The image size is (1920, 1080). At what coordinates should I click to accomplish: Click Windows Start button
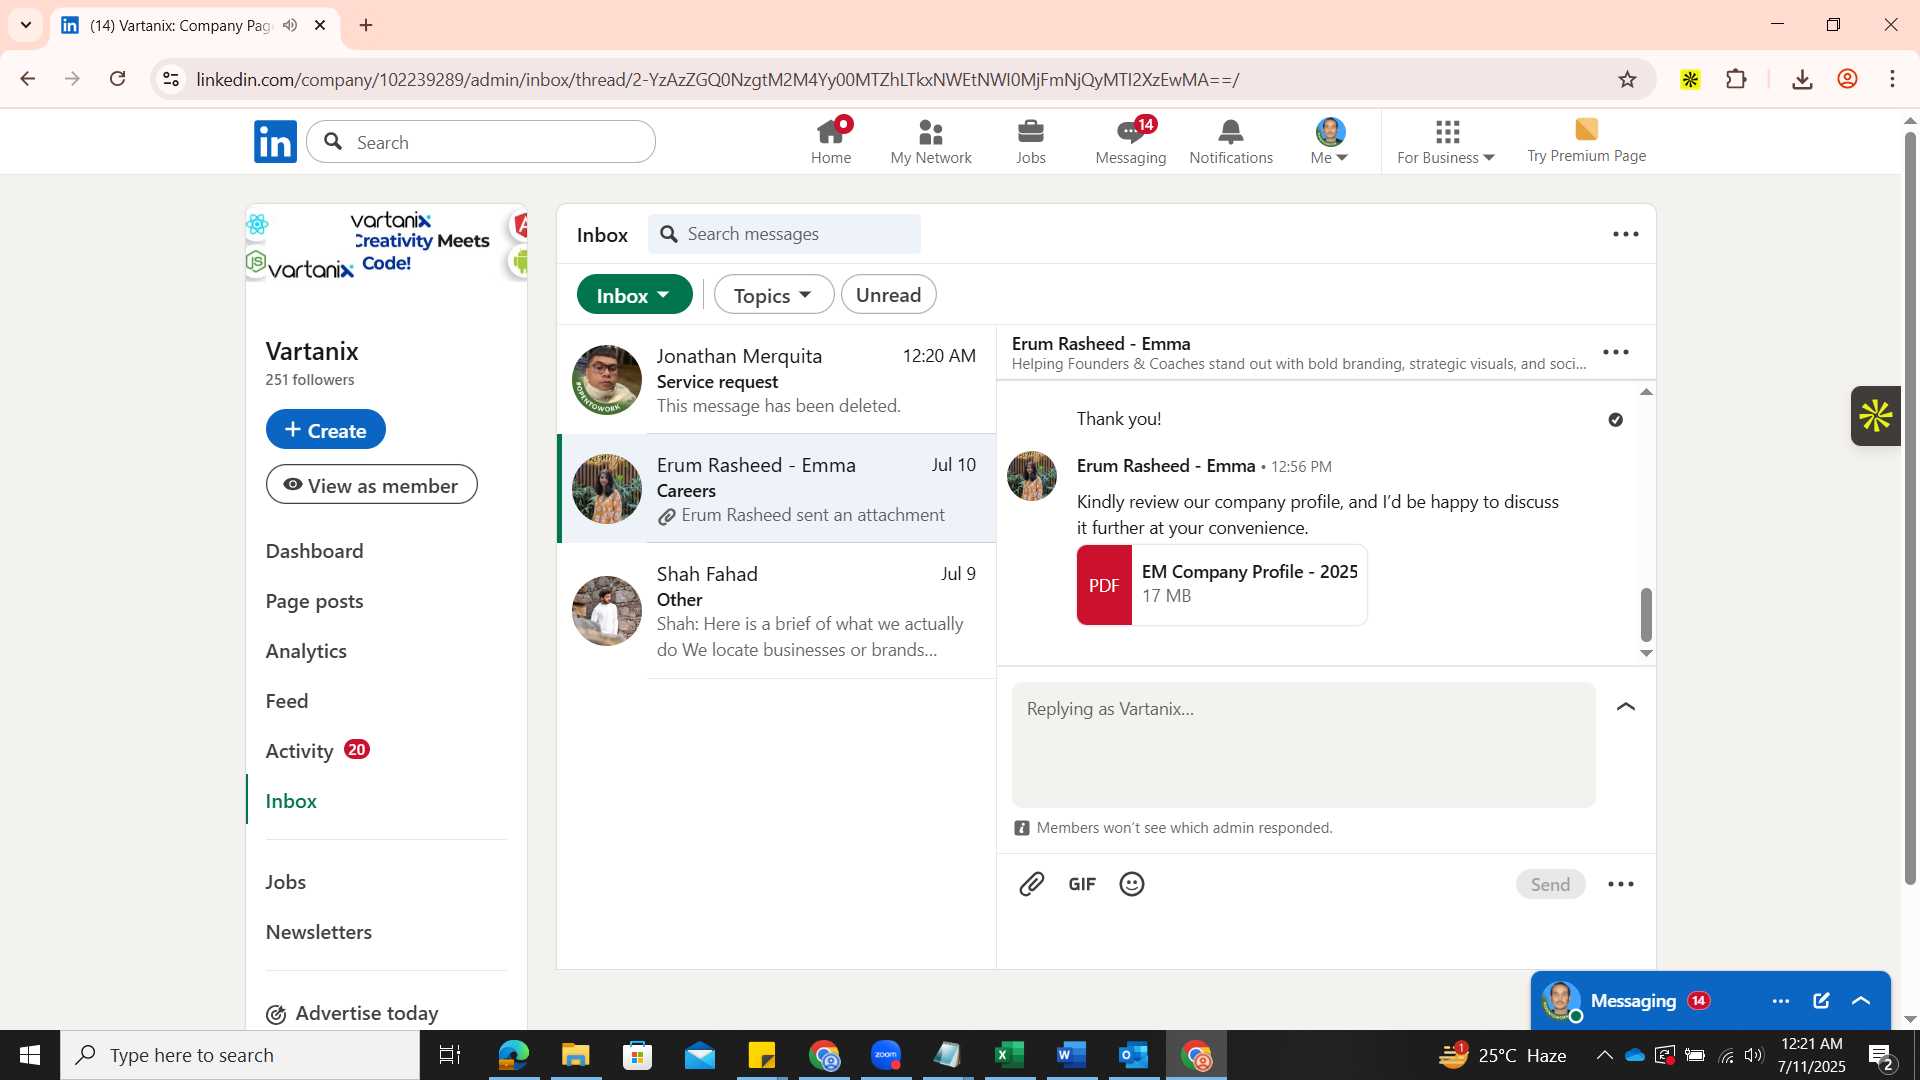click(30, 1055)
